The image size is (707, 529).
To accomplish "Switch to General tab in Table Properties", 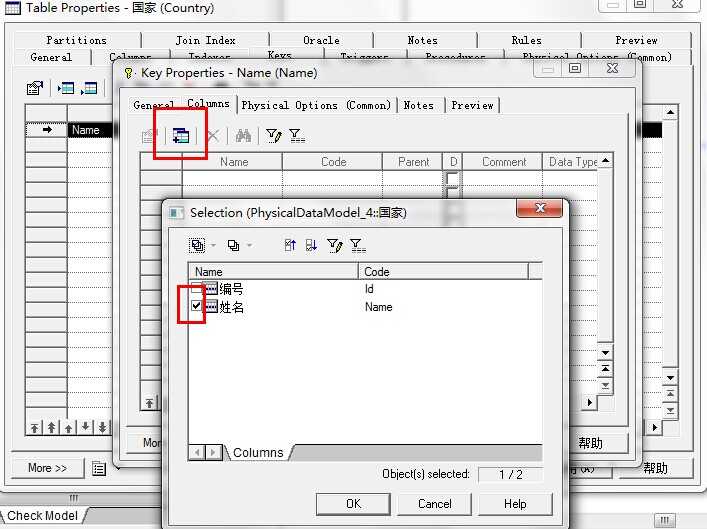I will (51, 57).
